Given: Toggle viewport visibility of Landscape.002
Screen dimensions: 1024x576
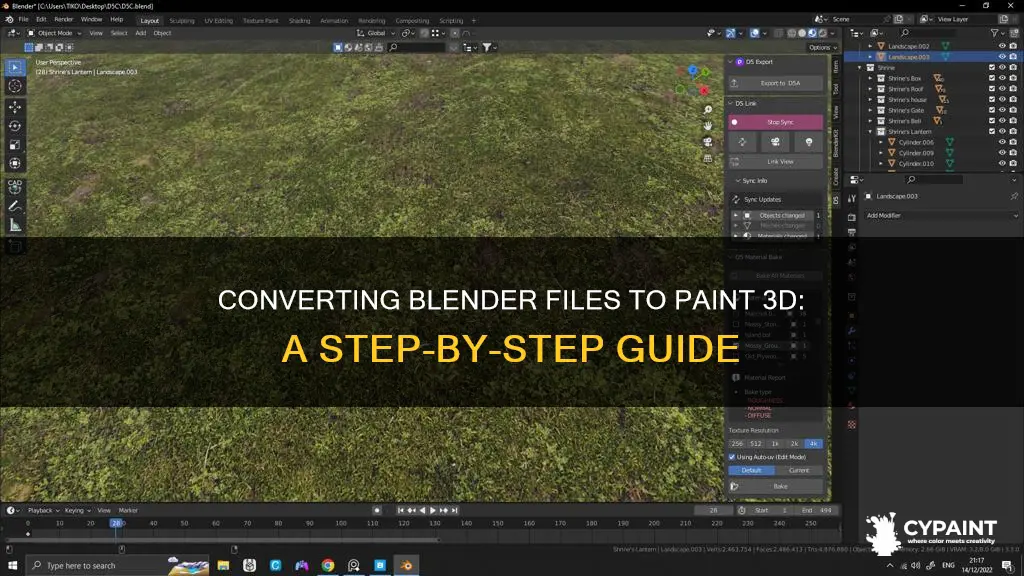Looking at the screenshot, I should [x=1002, y=46].
